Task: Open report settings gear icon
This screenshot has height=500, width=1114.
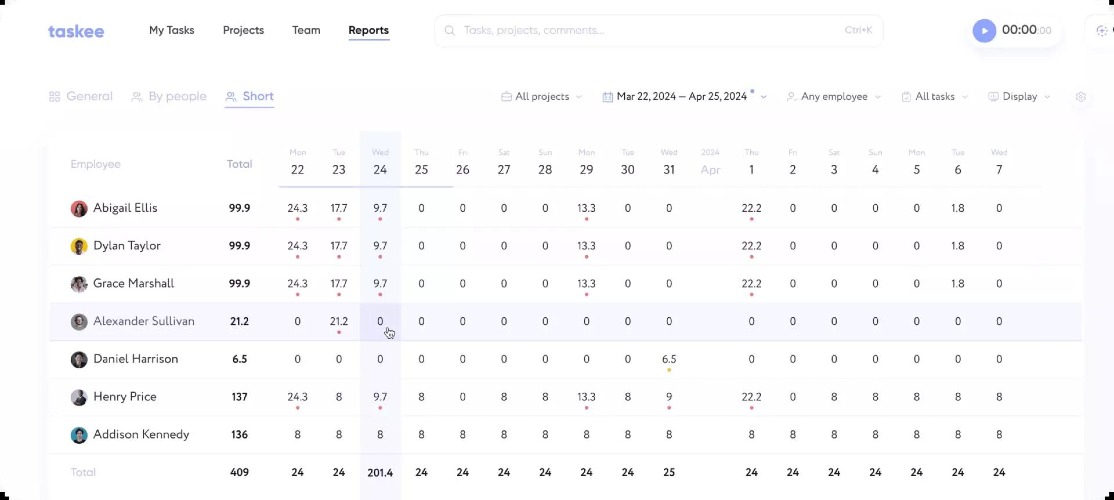Action: pyautogui.click(x=1081, y=97)
